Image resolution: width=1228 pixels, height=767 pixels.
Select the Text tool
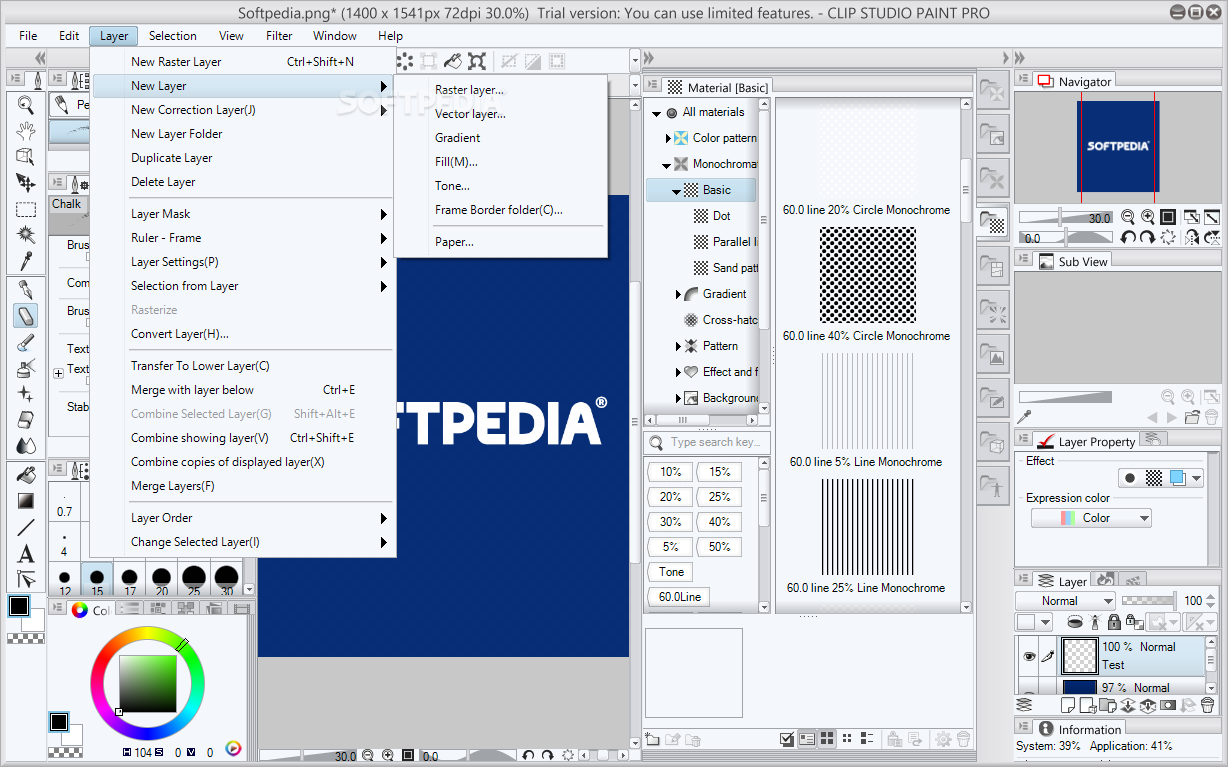26,553
